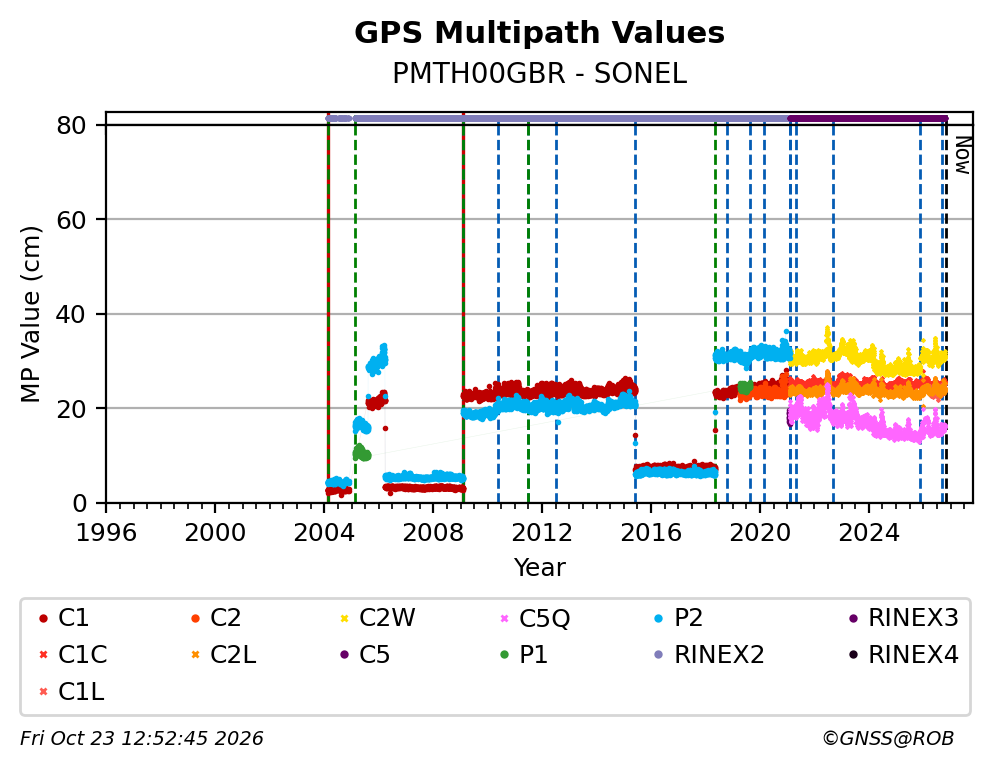Click the timestamp Fri Oct 23 12:52:45 2026
Image resolution: width=992 pixels, height=769 pixels.
[x=142, y=738]
